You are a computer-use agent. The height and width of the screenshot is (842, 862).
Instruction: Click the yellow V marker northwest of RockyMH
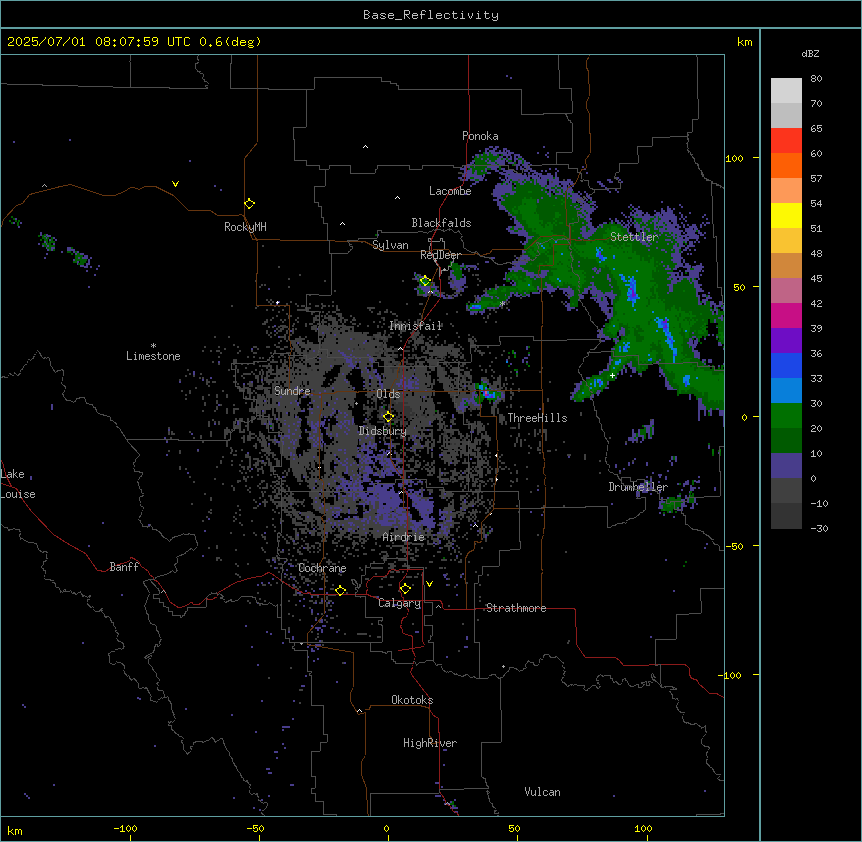[x=175, y=184]
